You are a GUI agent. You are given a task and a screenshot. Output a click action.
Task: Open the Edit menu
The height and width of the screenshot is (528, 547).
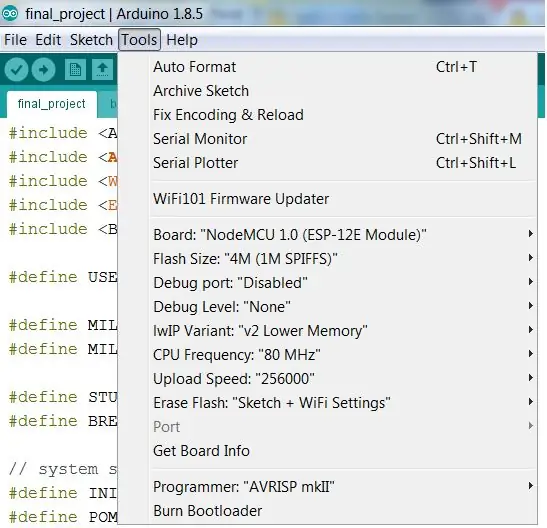pyautogui.click(x=48, y=40)
